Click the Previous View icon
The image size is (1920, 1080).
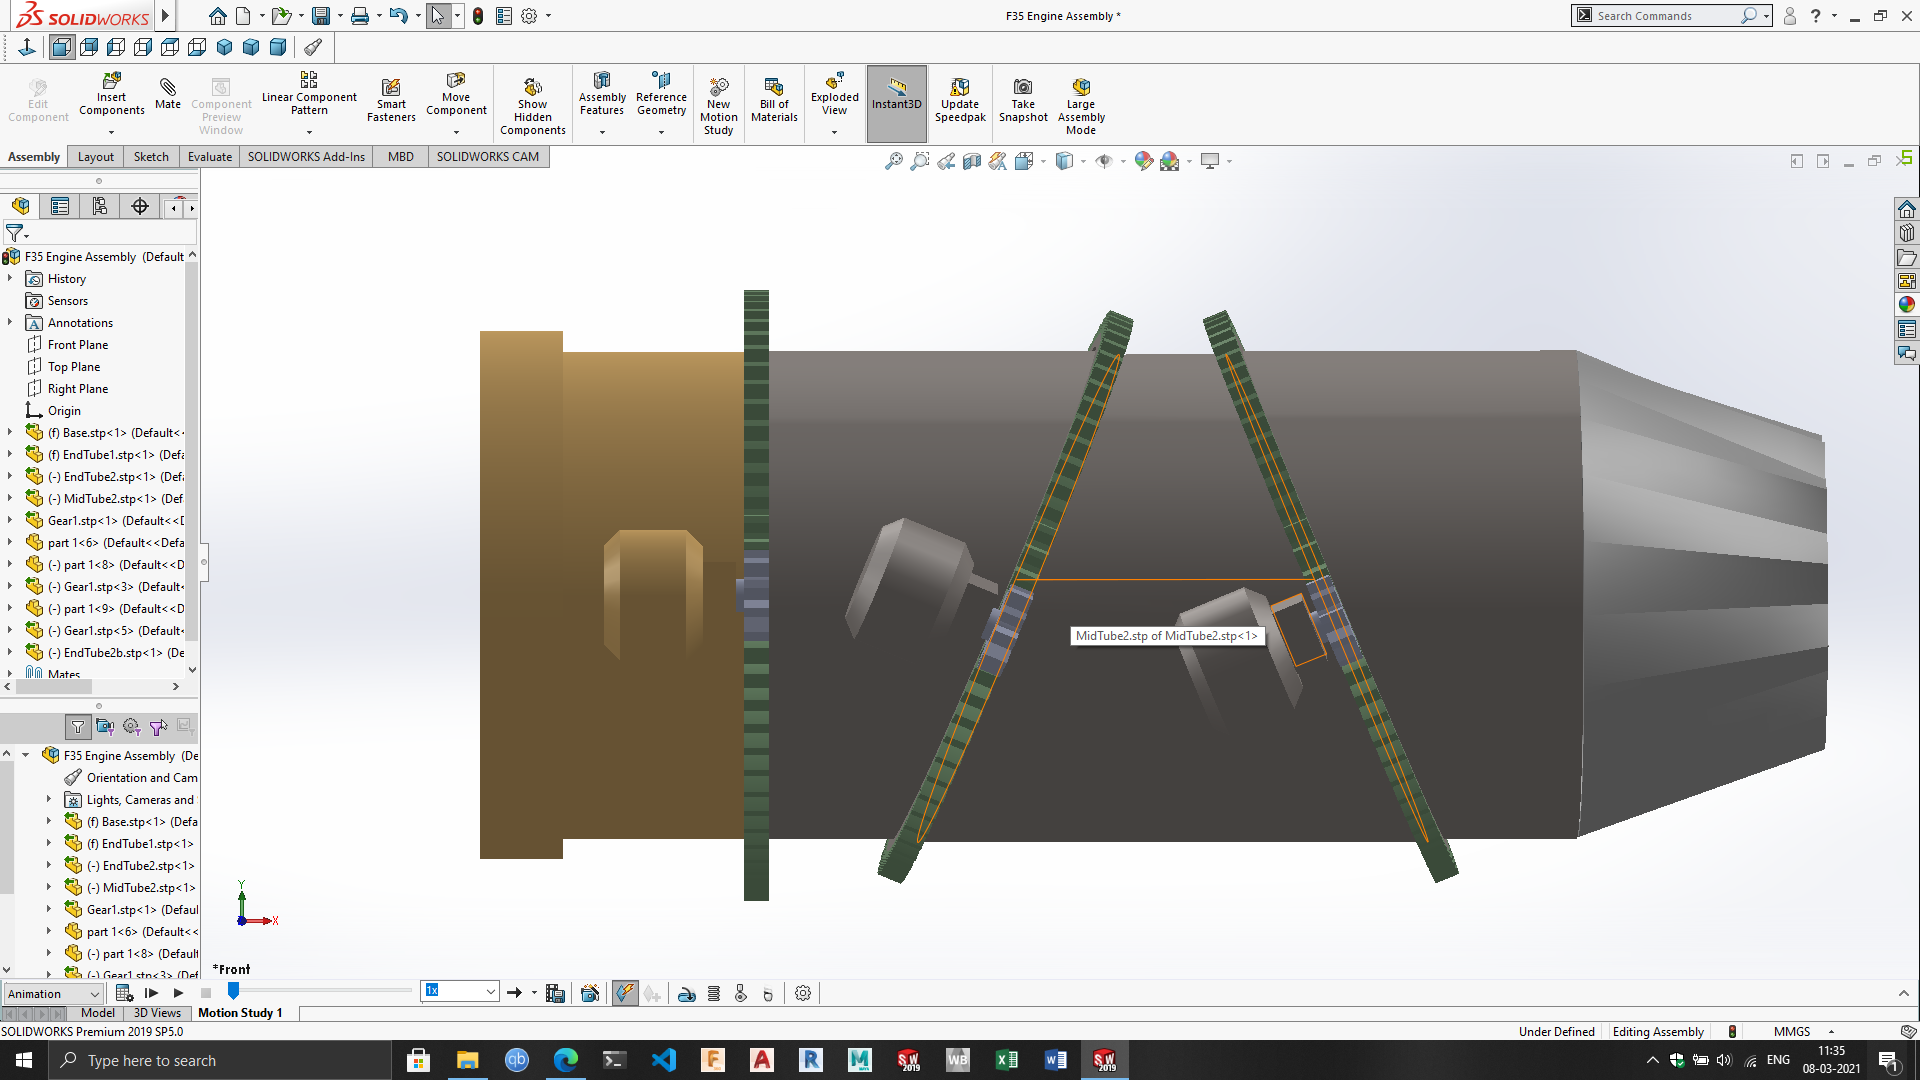coord(945,161)
